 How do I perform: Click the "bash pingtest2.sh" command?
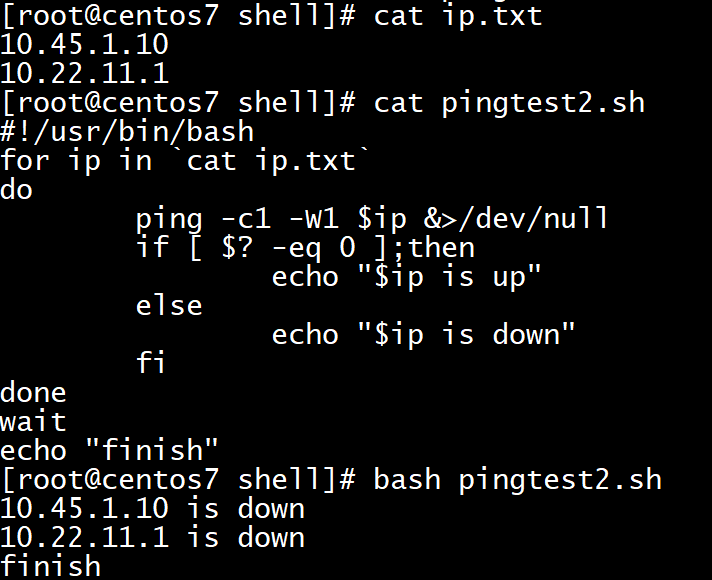[x=517, y=480]
